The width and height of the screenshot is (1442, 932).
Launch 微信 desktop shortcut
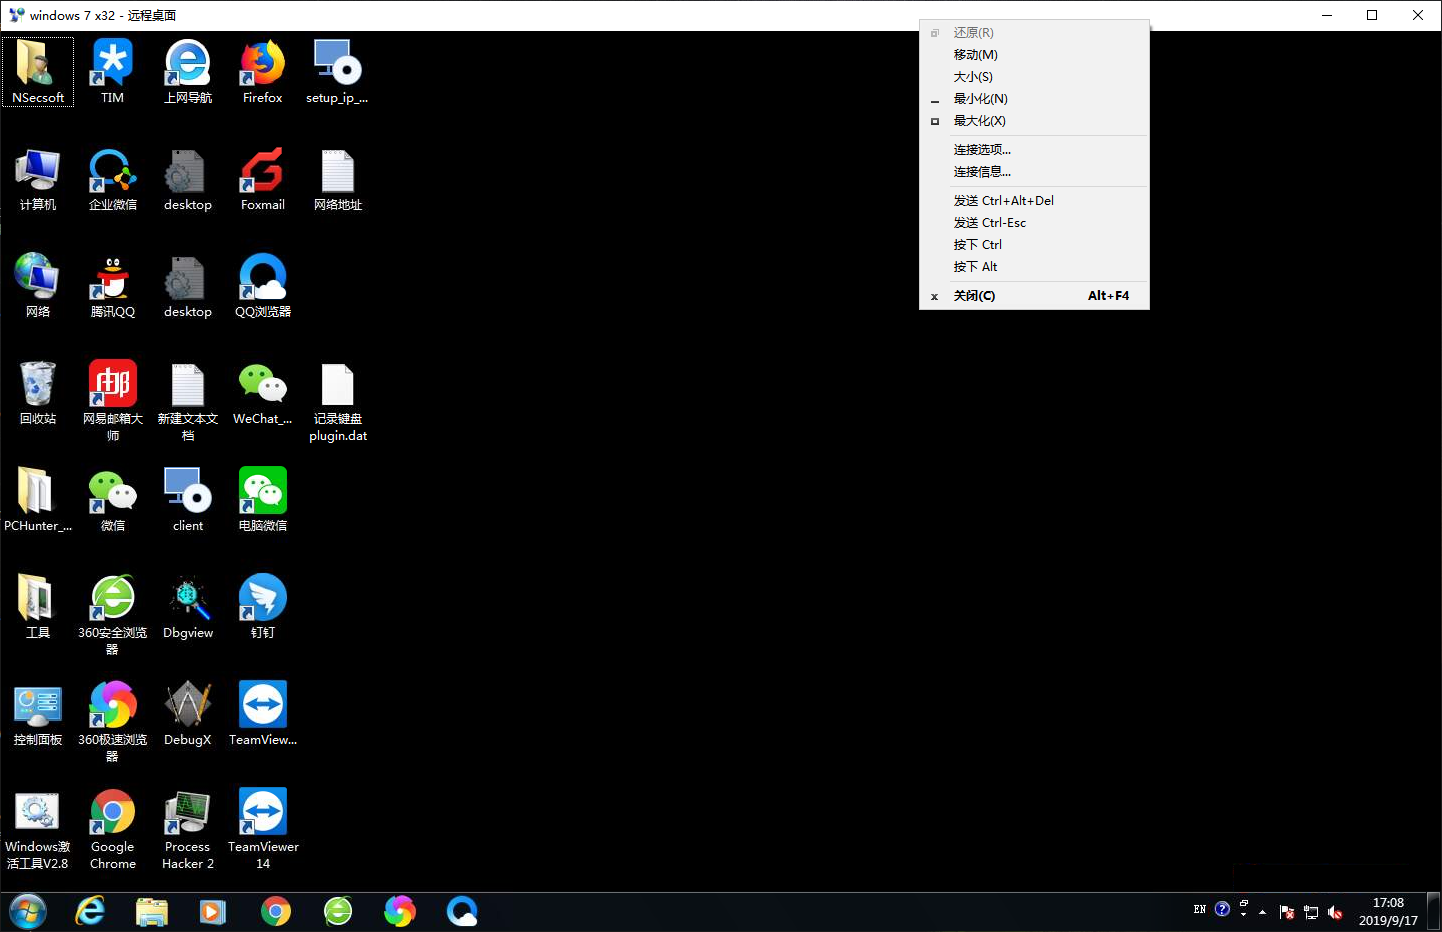[113, 500]
